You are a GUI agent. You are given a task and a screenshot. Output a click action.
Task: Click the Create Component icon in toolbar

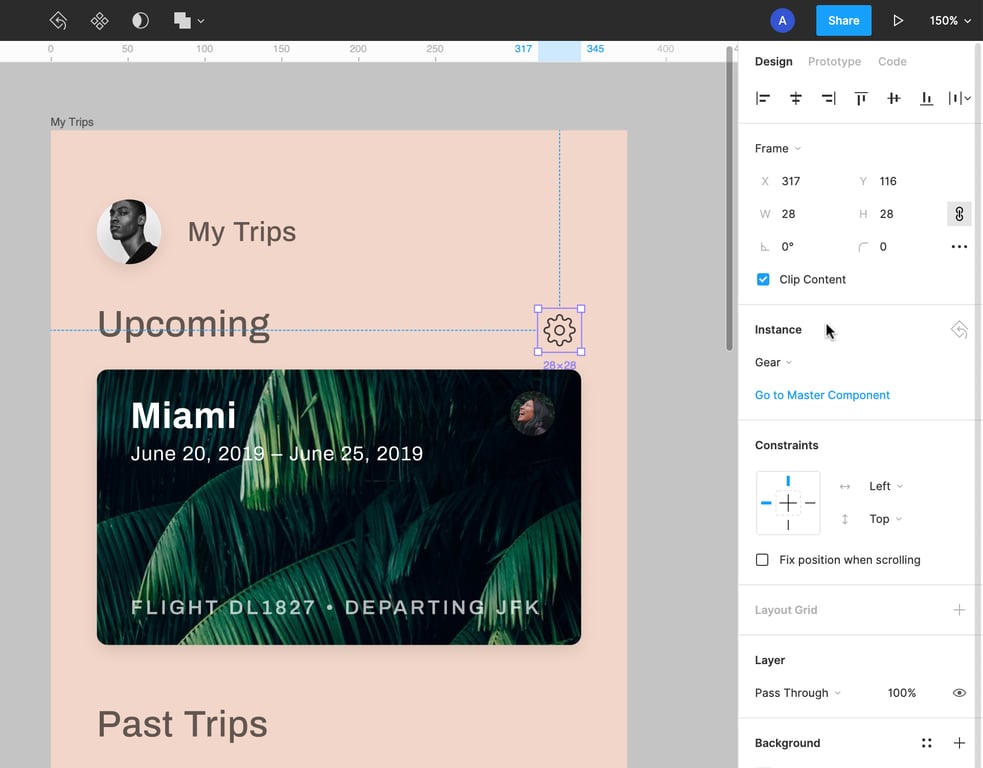click(x=99, y=20)
